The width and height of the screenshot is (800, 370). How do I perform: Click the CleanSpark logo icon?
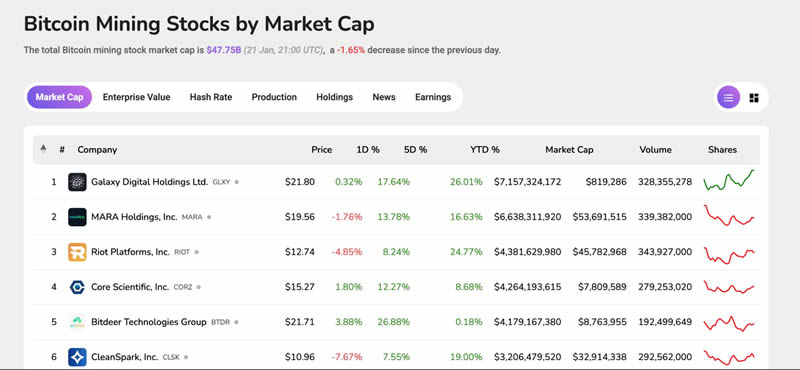(77, 357)
